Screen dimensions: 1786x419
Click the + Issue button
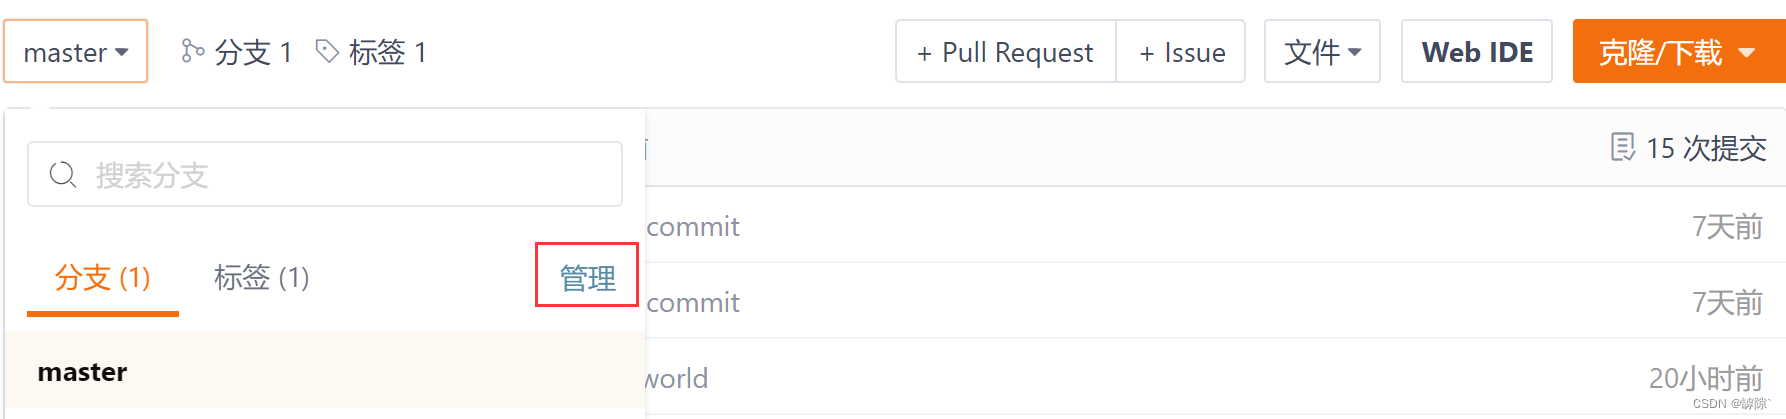(1182, 52)
